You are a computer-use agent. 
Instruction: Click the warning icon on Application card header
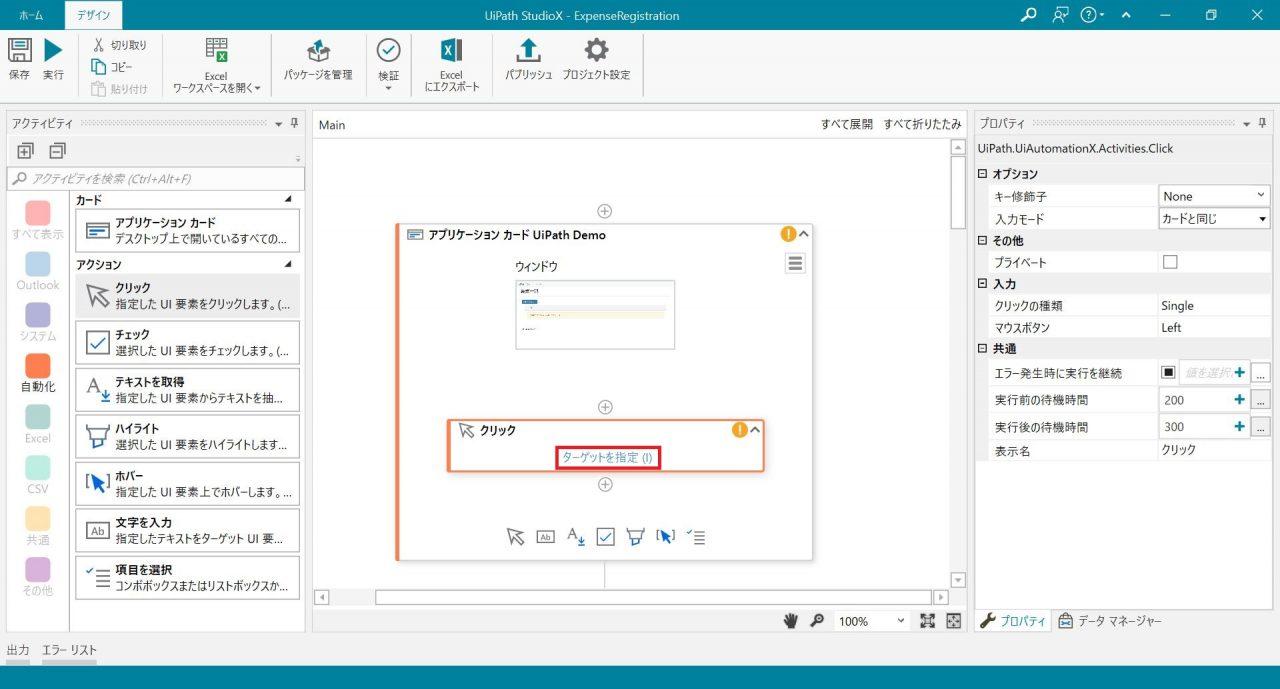coord(788,234)
